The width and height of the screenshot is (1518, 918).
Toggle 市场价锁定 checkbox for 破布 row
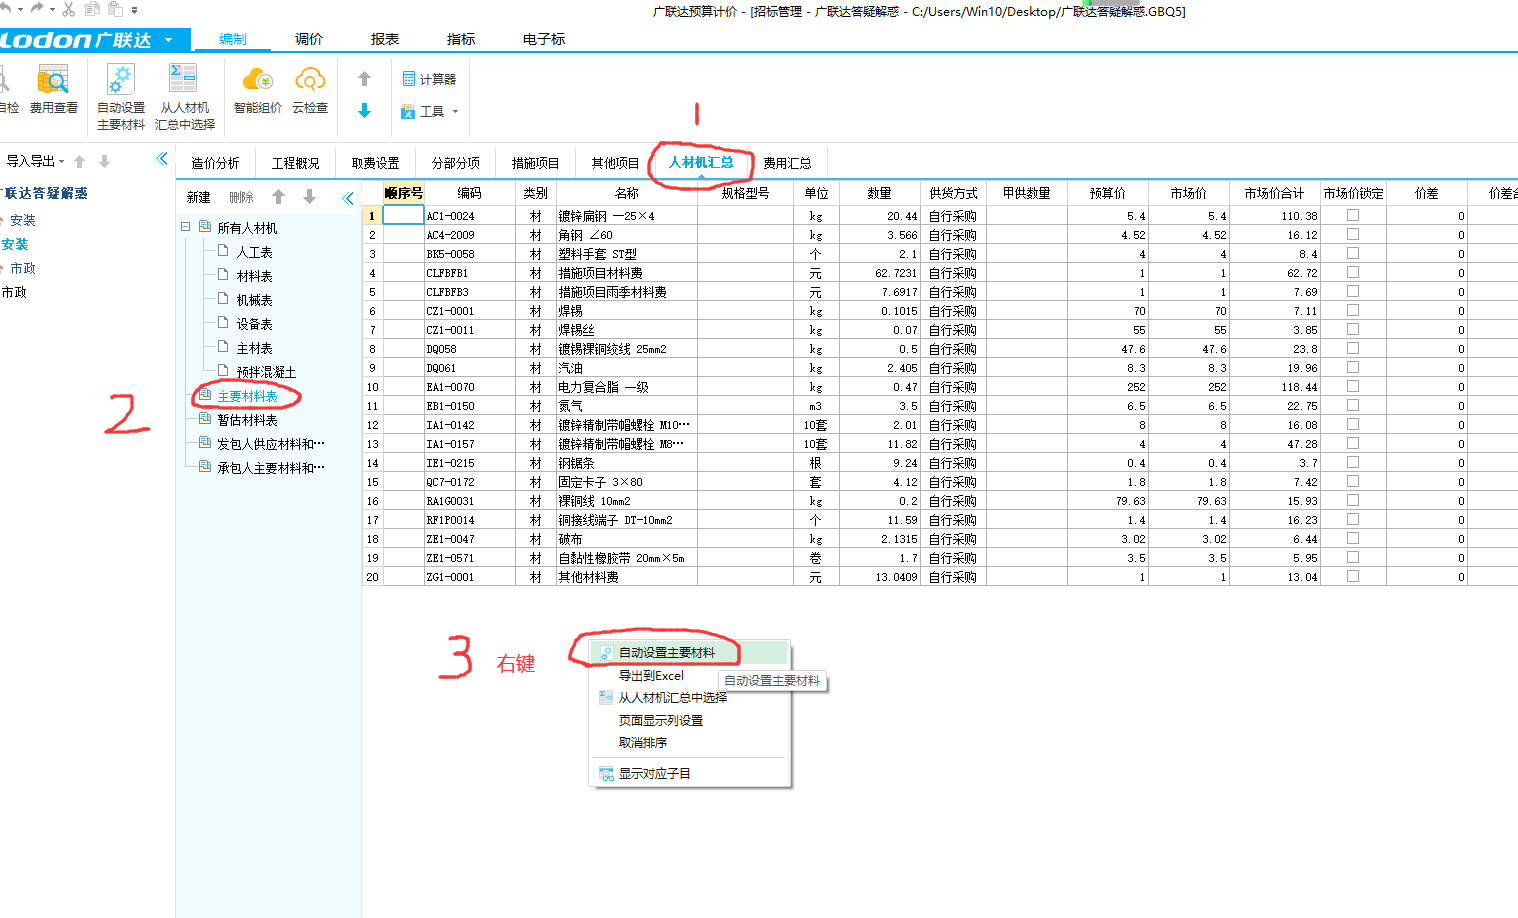(1353, 538)
